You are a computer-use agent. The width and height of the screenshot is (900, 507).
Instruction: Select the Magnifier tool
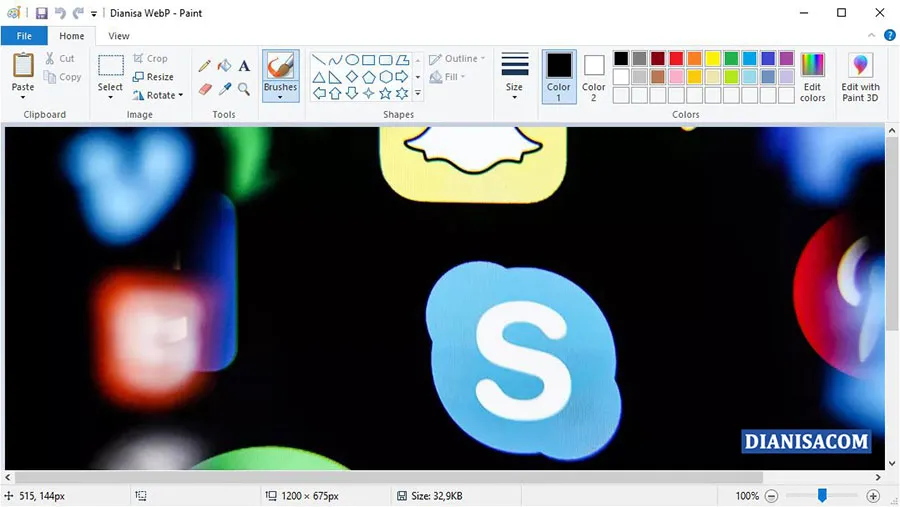(x=244, y=89)
